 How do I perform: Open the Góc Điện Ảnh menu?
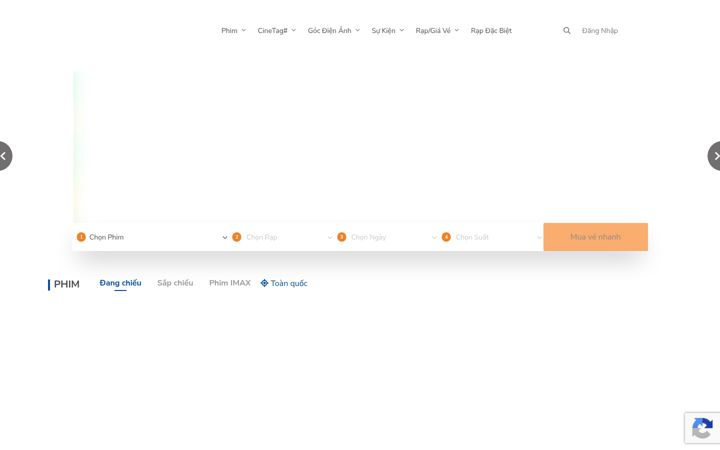point(334,31)
